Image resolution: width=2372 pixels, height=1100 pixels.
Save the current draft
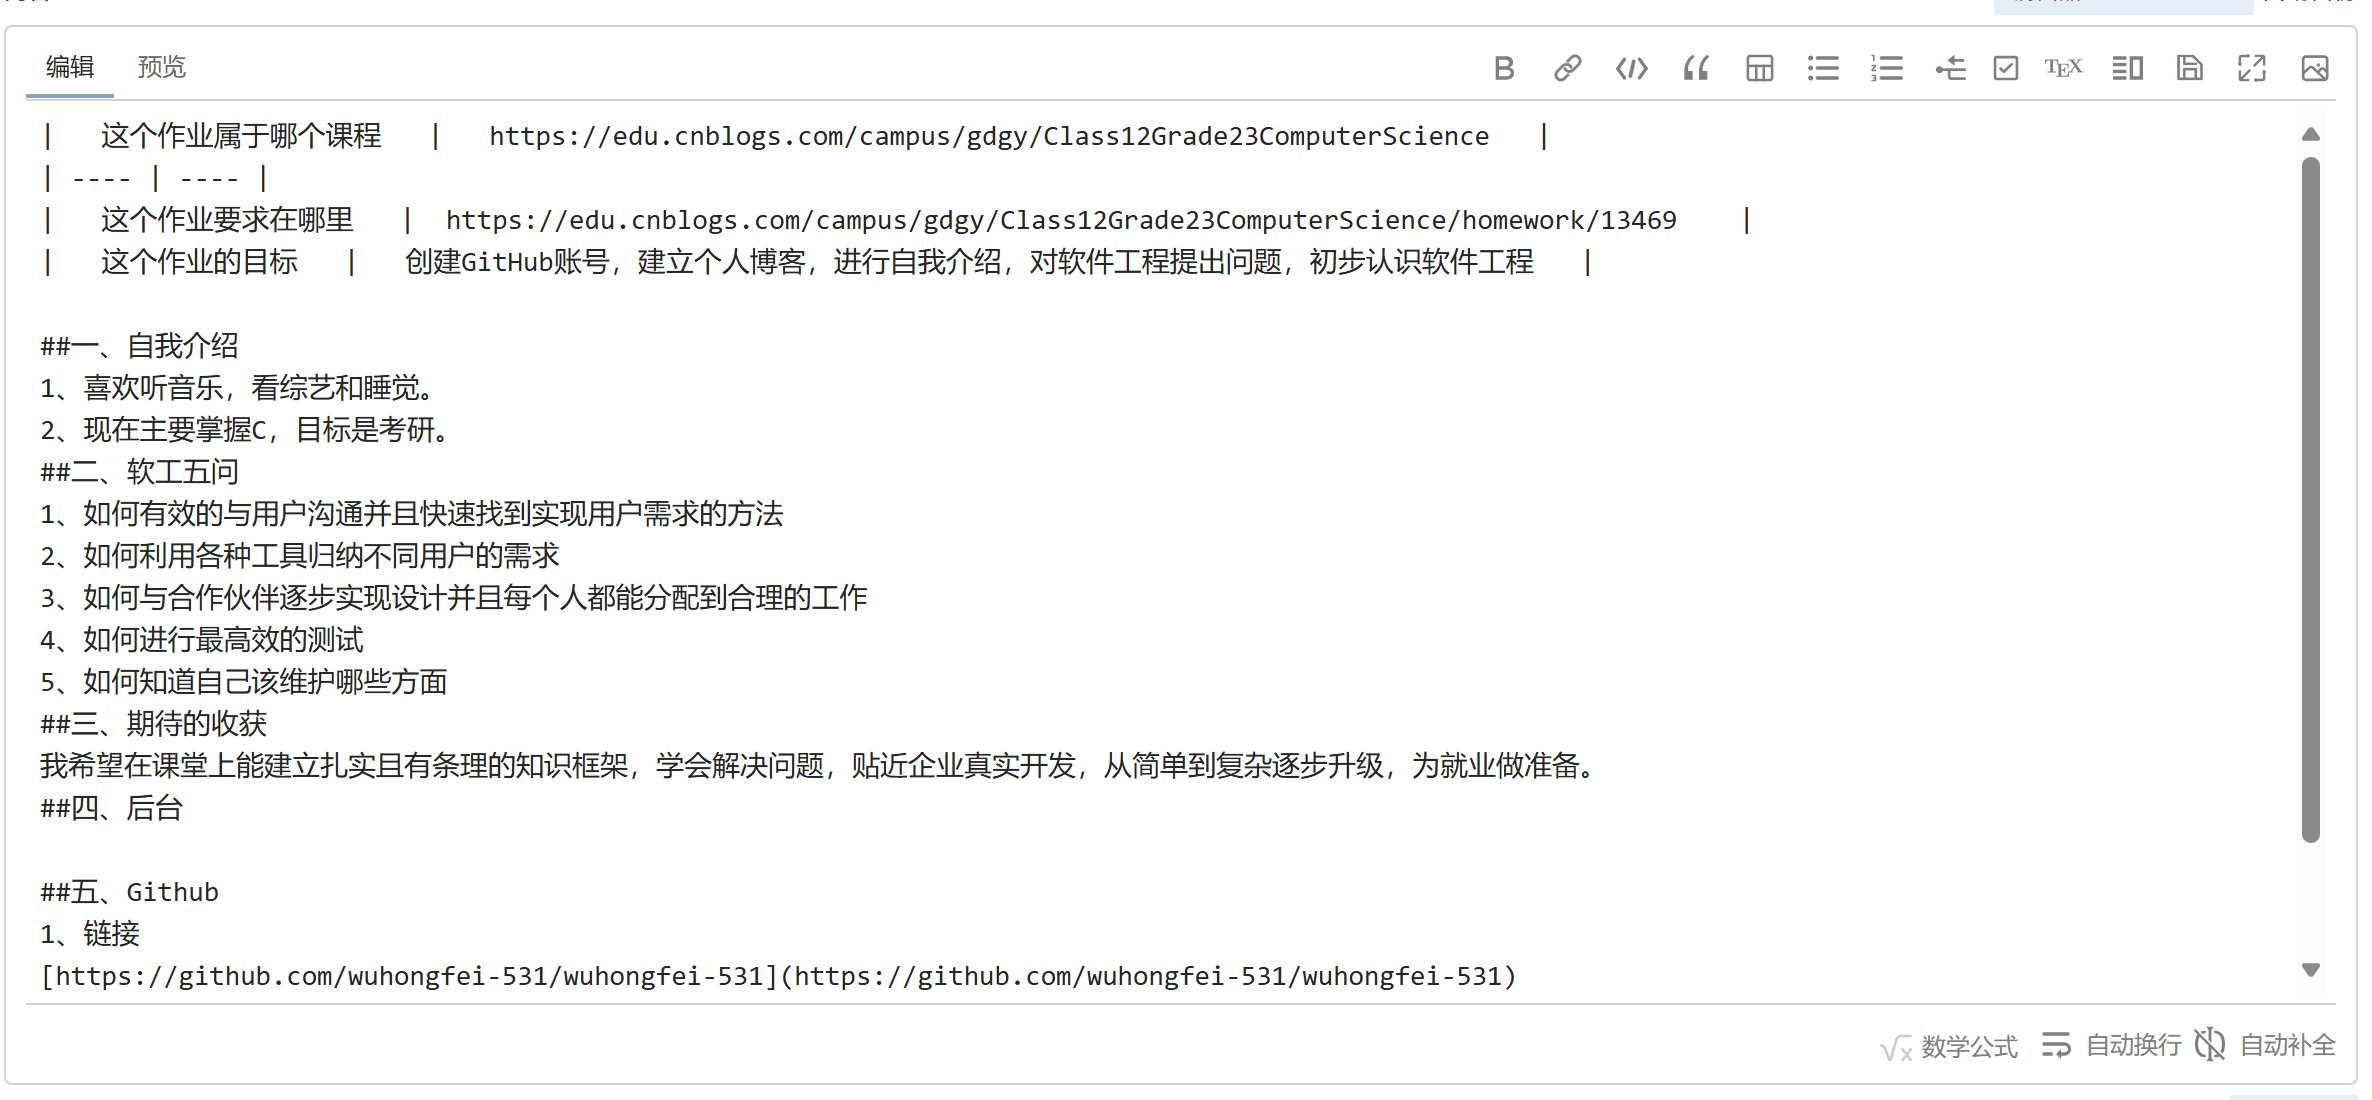click(2190, 68)
